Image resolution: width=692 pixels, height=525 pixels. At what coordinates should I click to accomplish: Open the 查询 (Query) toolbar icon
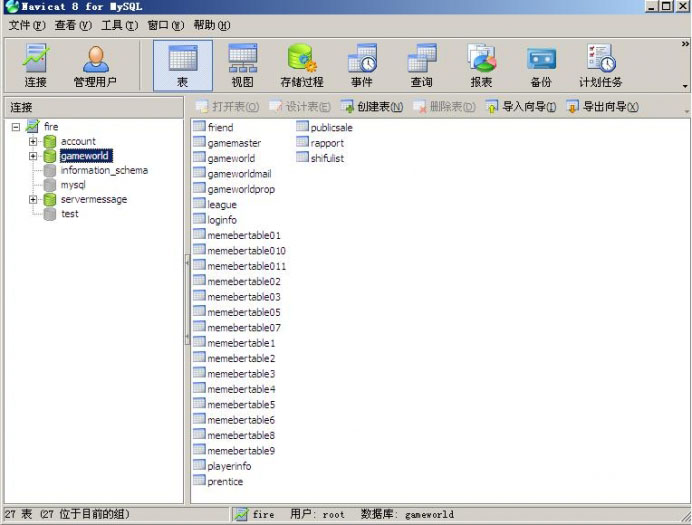(x=421, y=66)
